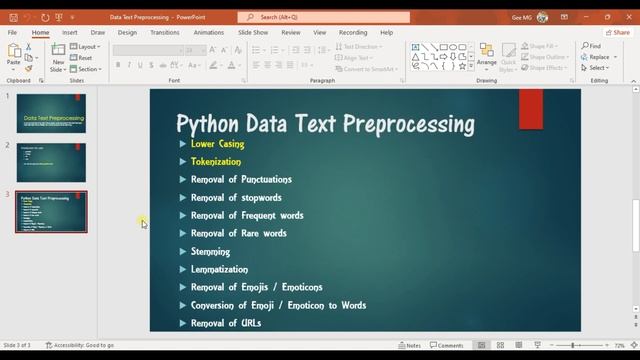The width and height of the screenshot is (640, 360).
Task: Open the File menu
Action: click(x=12, y=32)
